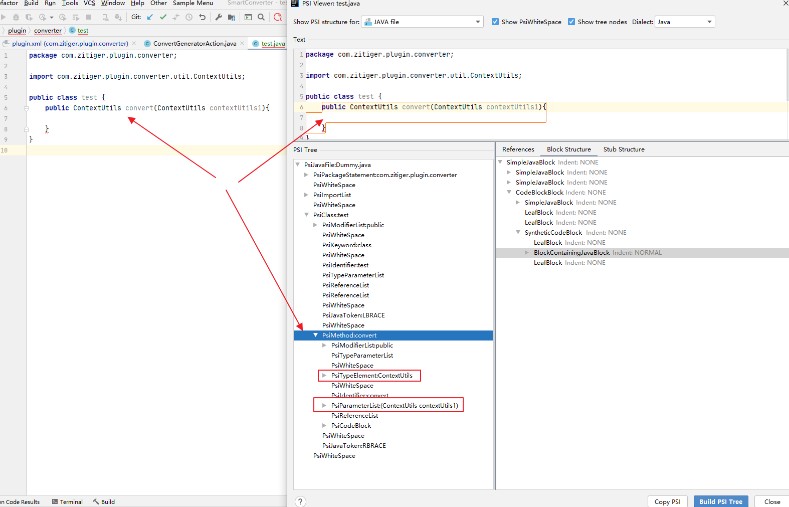Switch to the Block Structure tab

569,149
